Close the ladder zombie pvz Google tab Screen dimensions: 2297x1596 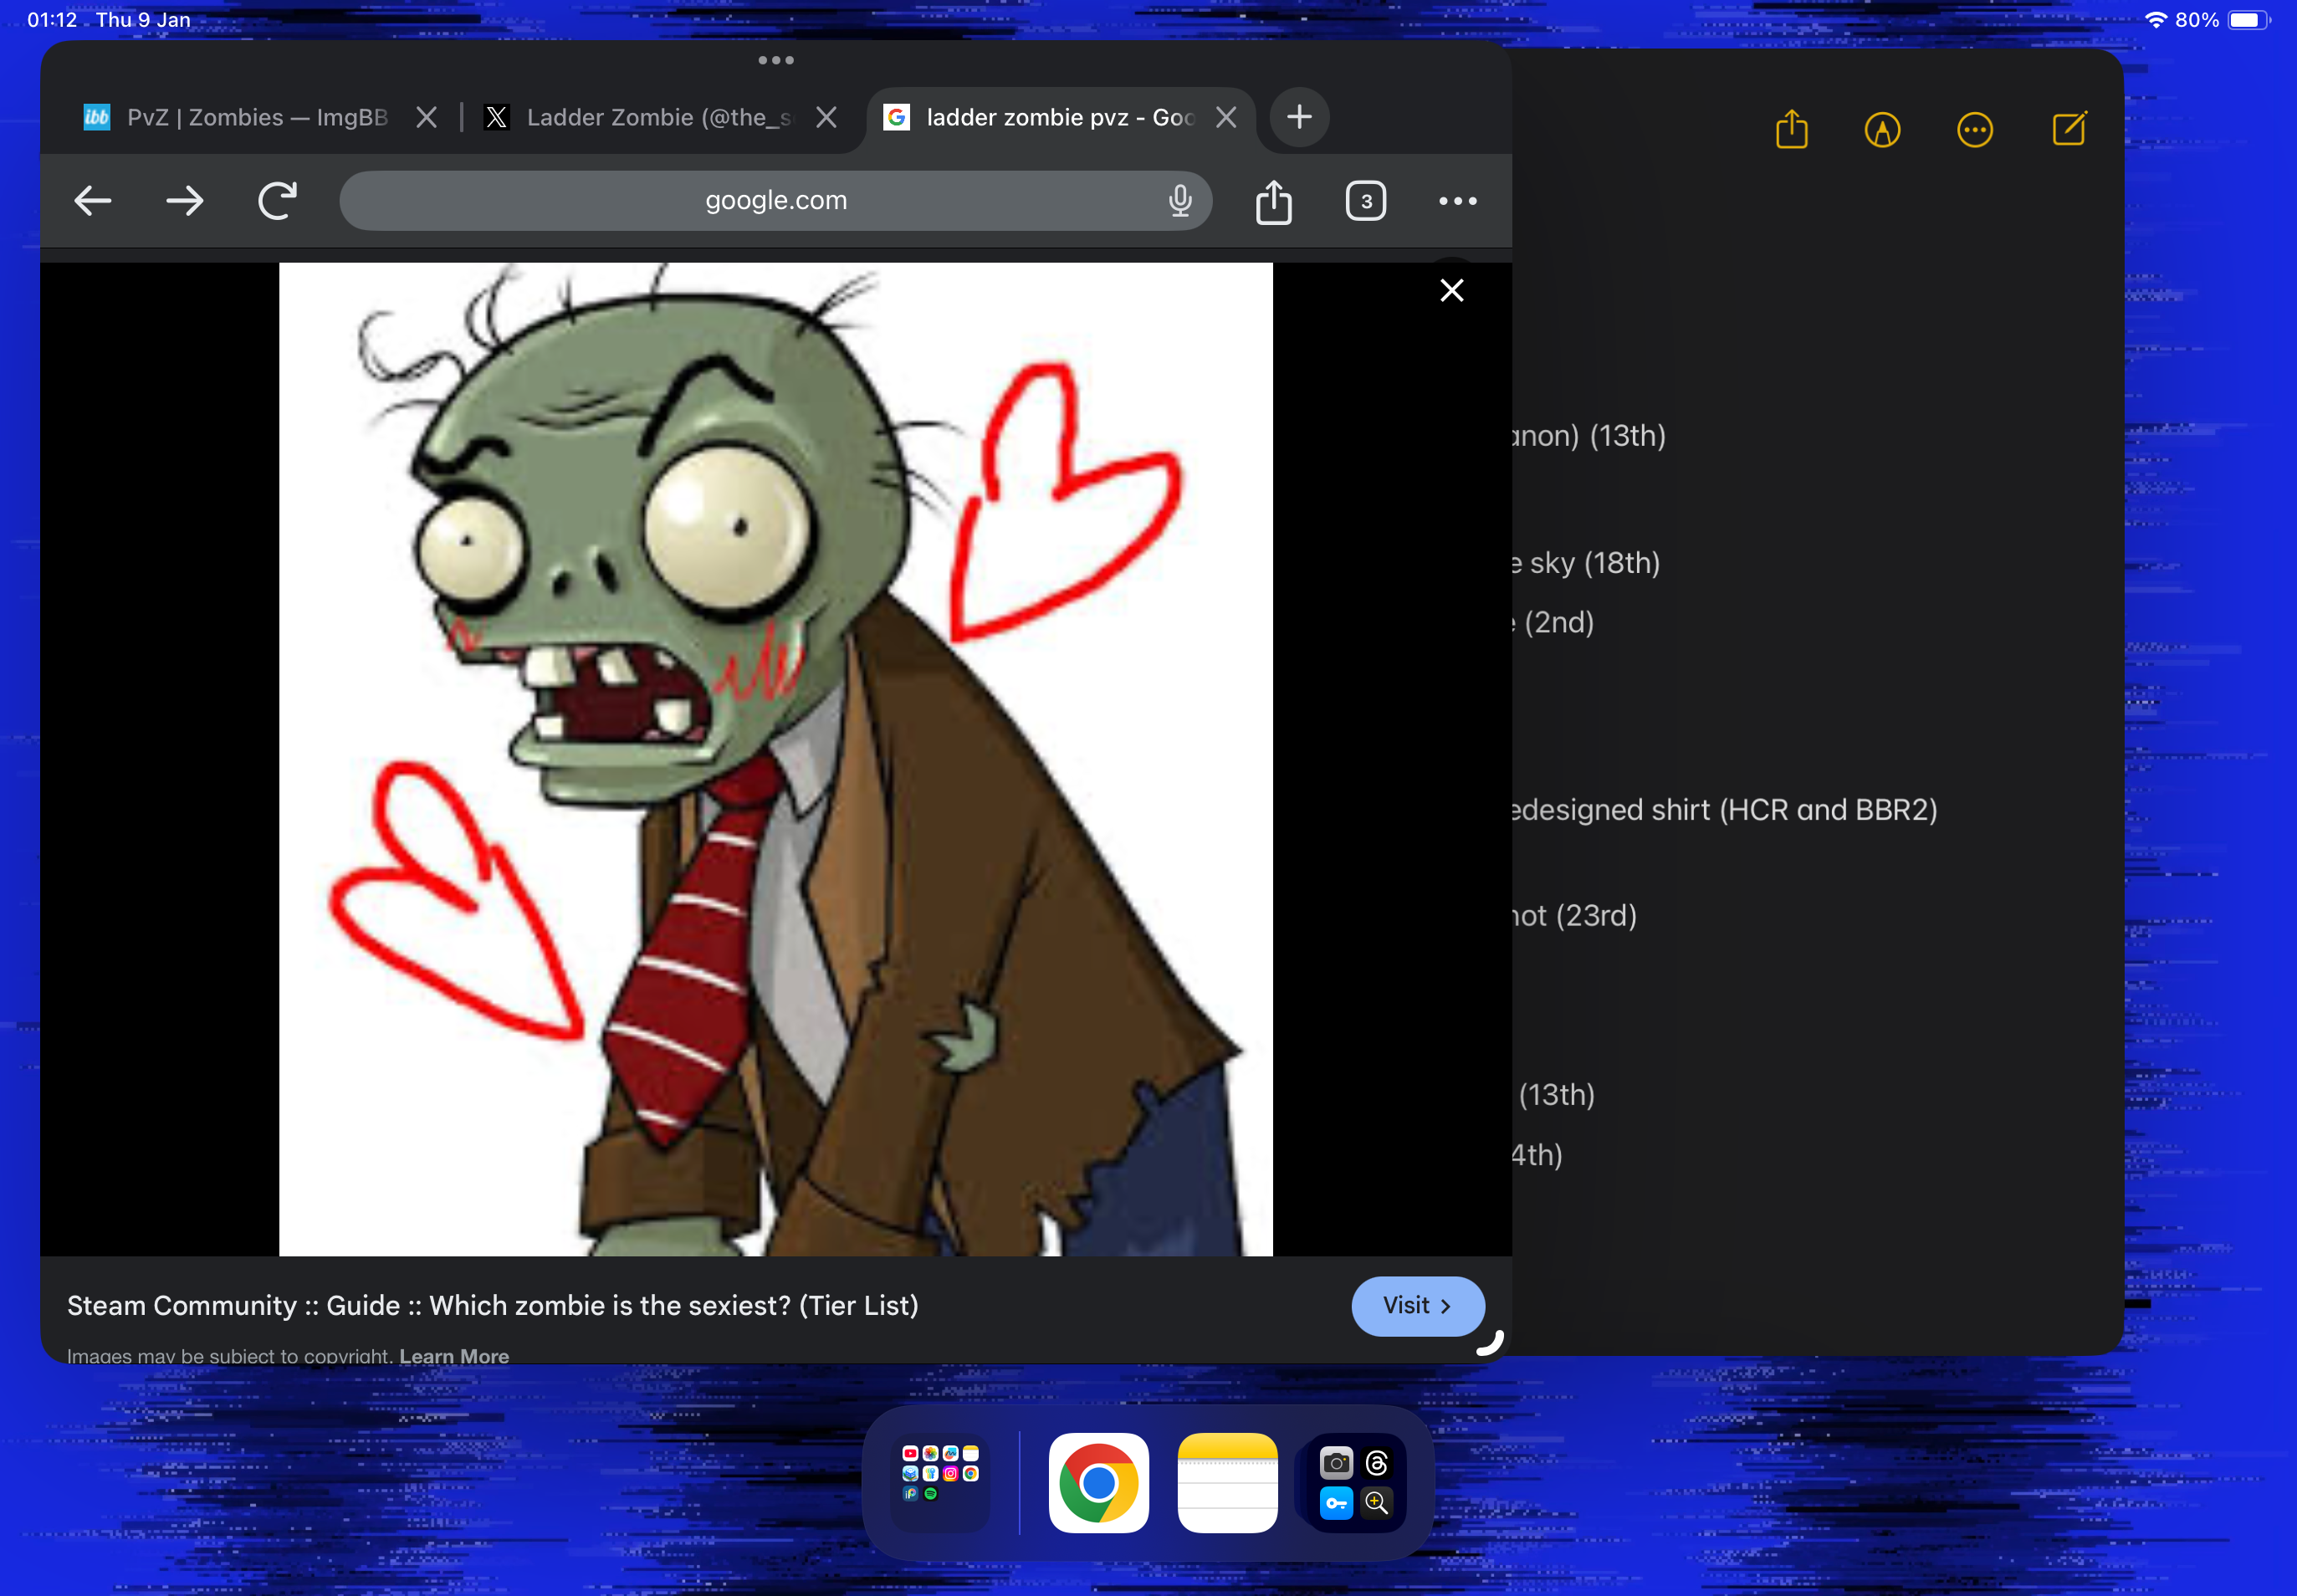(x=1226, y=118)
